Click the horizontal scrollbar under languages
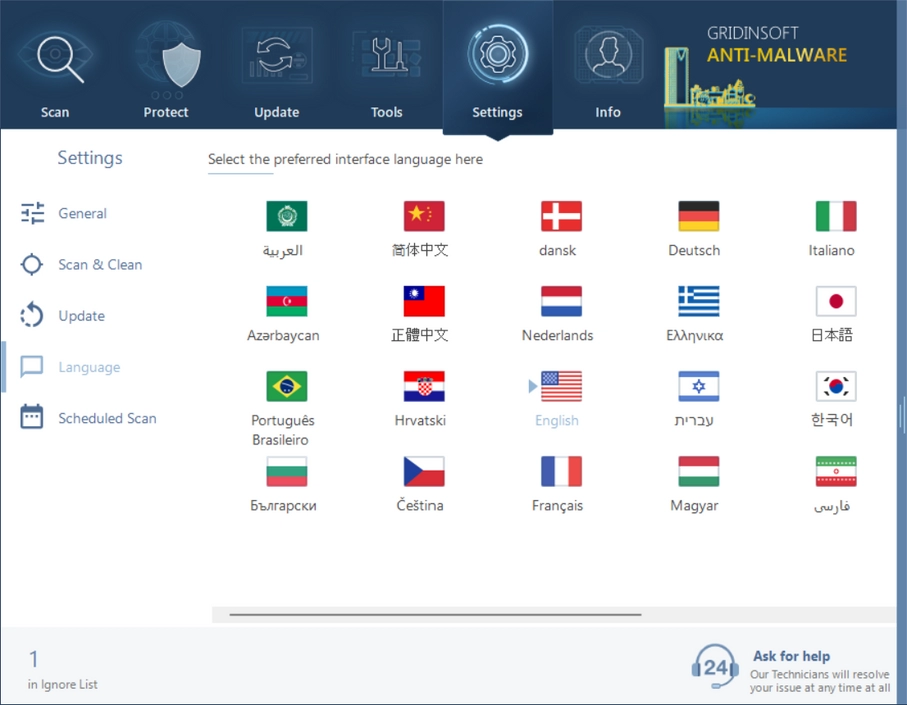Image resolution: width=907 pixels, height=705 pixels. [435, 614]
